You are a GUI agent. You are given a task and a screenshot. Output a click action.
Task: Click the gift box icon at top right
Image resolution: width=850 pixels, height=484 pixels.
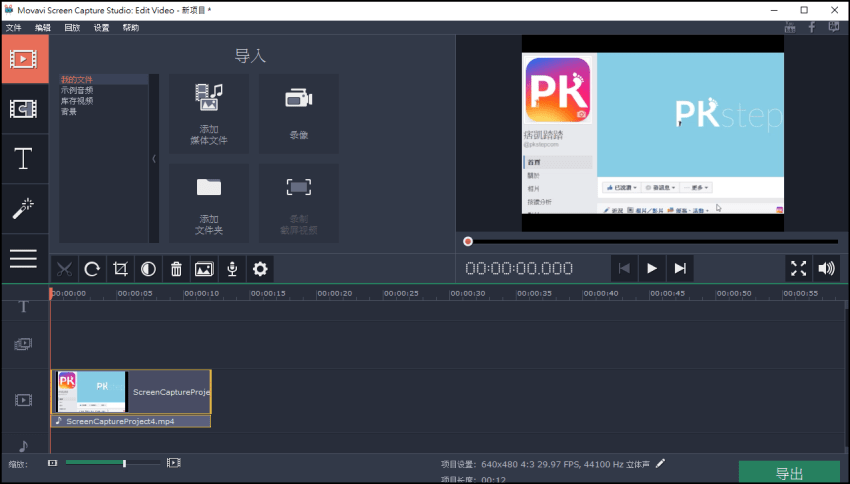790,27
